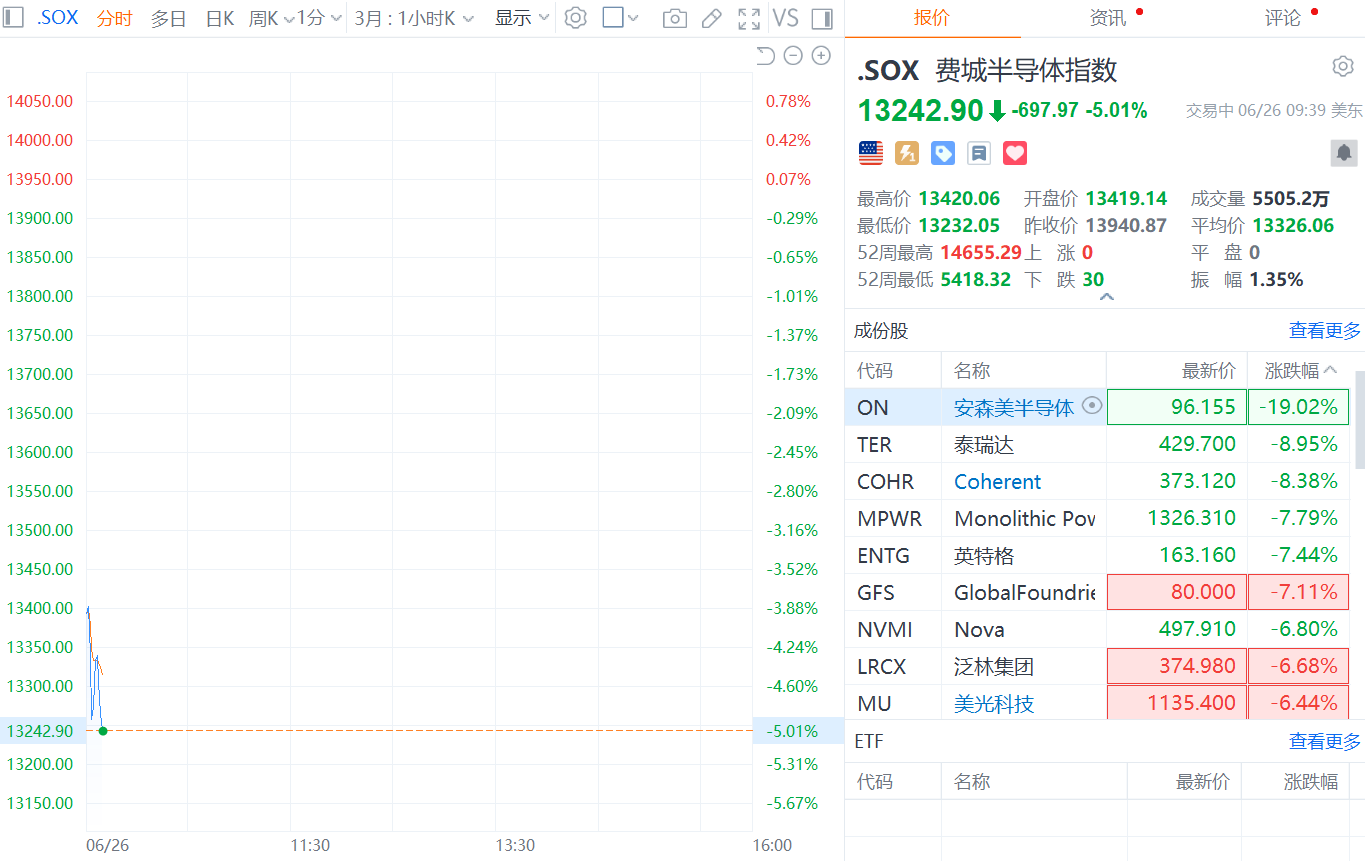The height and width of the screenshot is (861, 1365).
Task: Switch chart to fullscreen mode
Action: pyautogui.click(x=749, y=18)
